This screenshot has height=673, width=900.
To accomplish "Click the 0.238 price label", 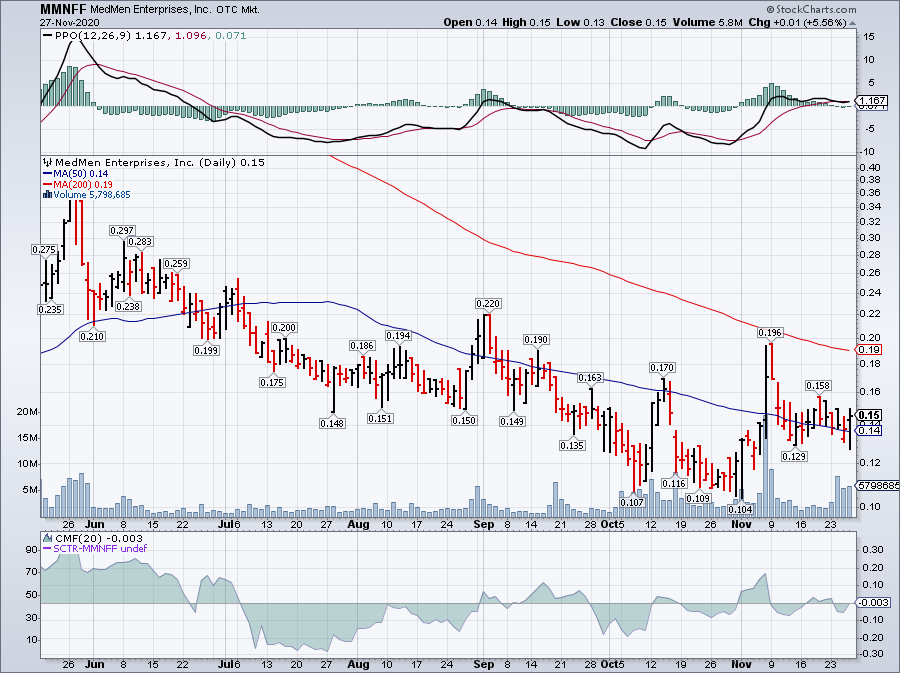I will 128,306.
